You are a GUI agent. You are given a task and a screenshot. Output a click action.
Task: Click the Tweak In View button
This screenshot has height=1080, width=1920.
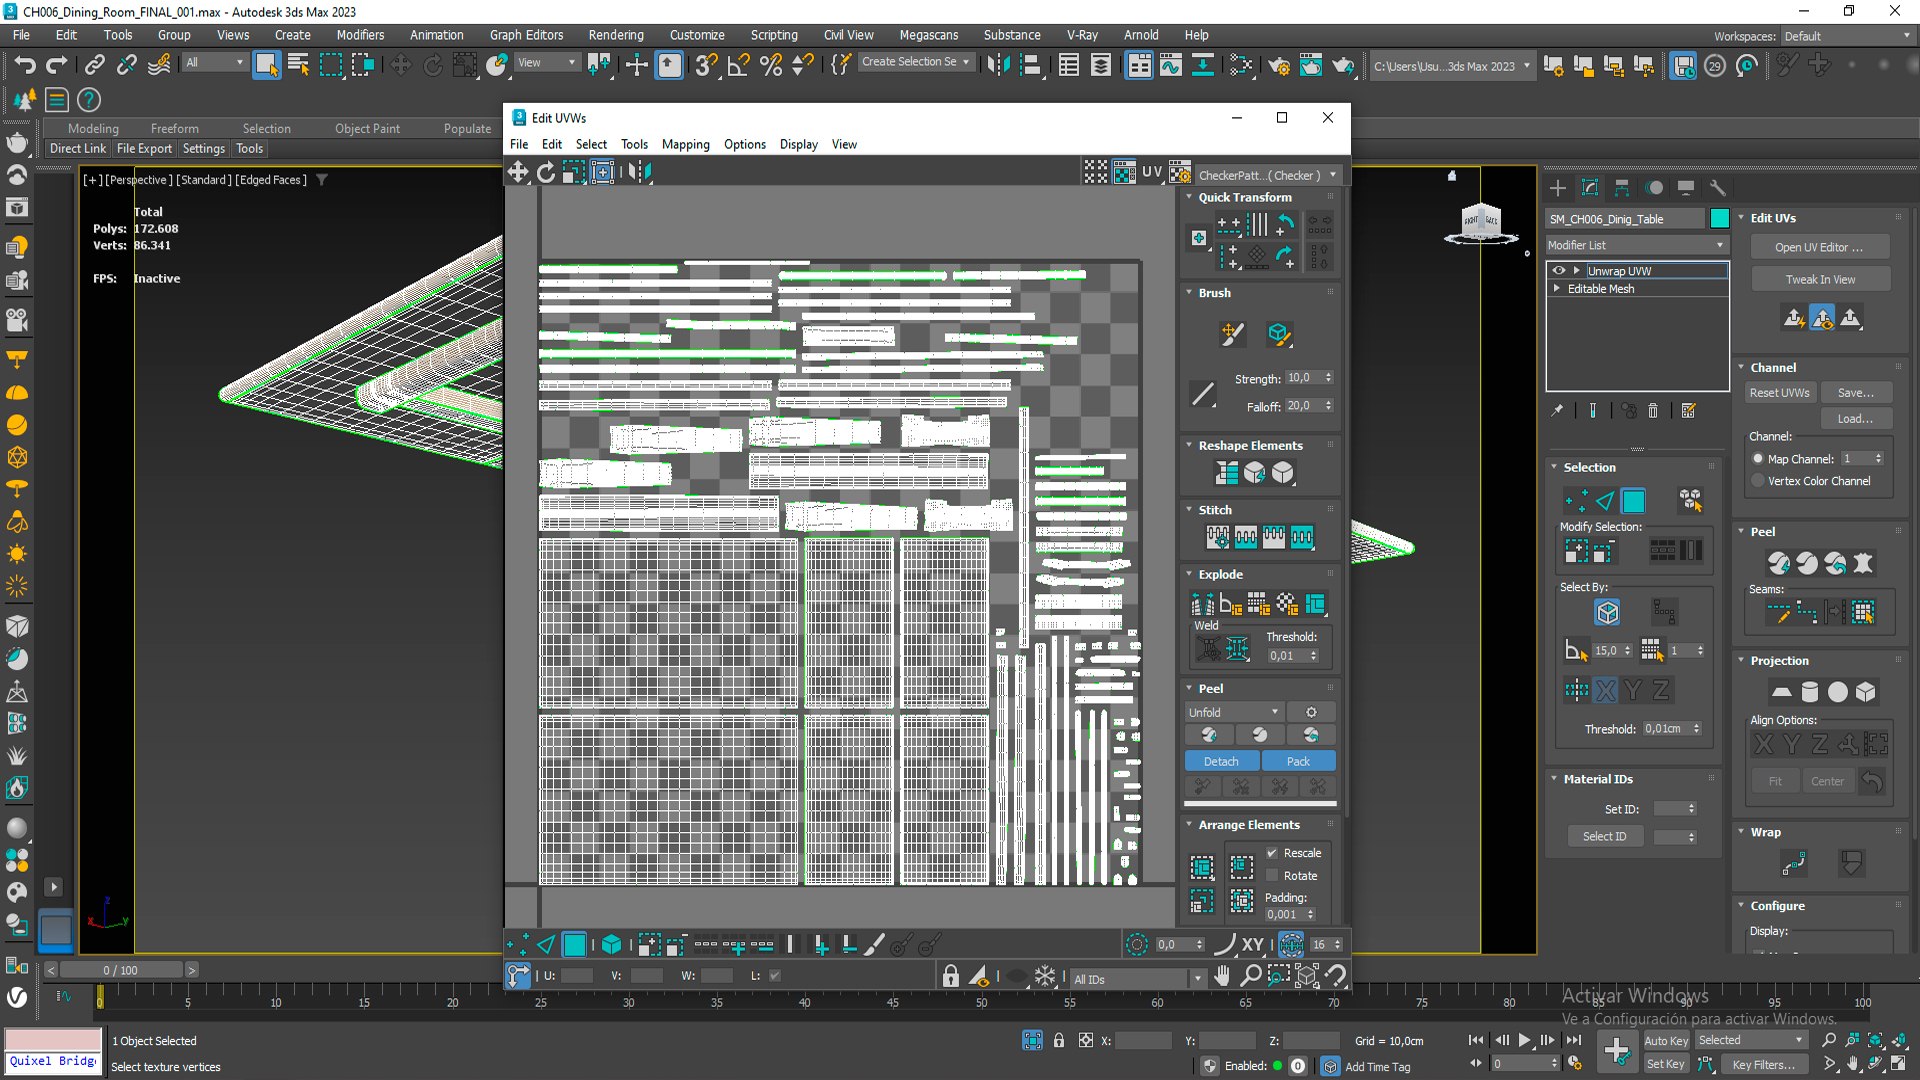click(x=1820, y=280)
